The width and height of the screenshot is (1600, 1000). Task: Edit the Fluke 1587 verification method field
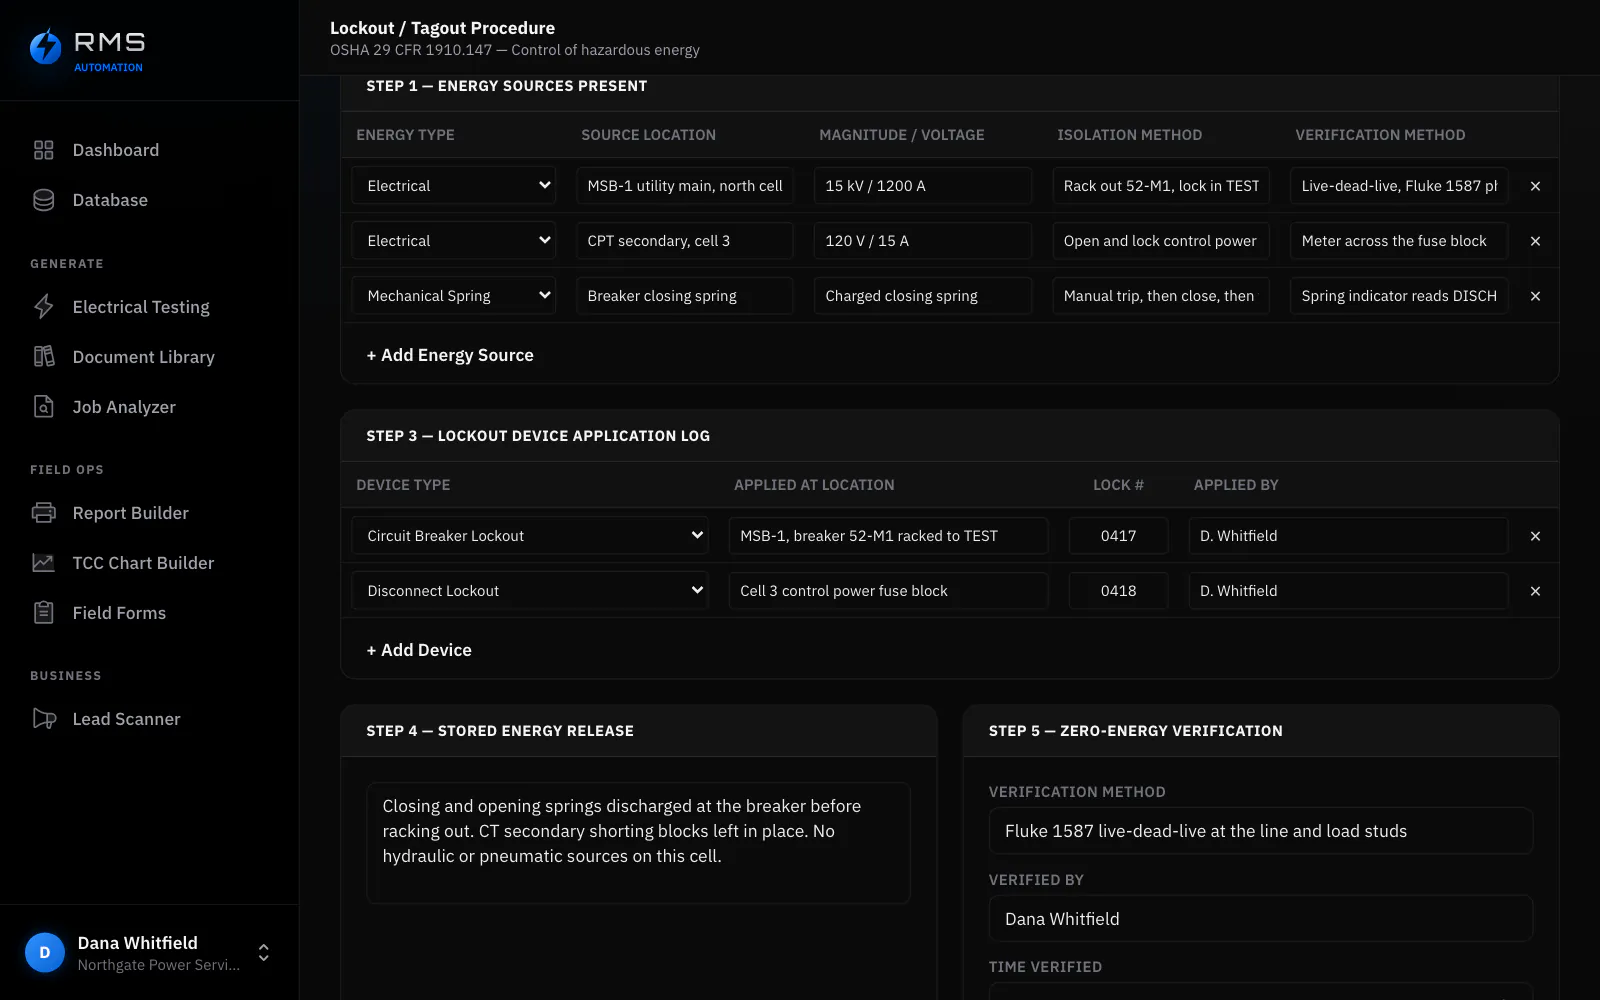click(x=1261, y=831)
